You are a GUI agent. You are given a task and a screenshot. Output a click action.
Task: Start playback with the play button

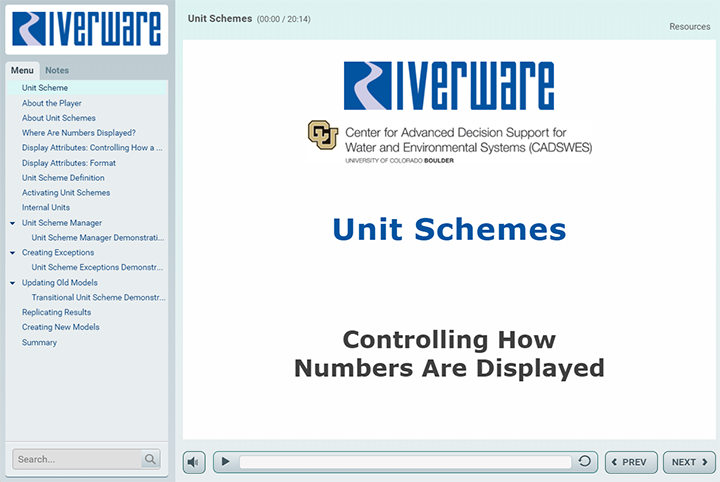click(225, 461)
